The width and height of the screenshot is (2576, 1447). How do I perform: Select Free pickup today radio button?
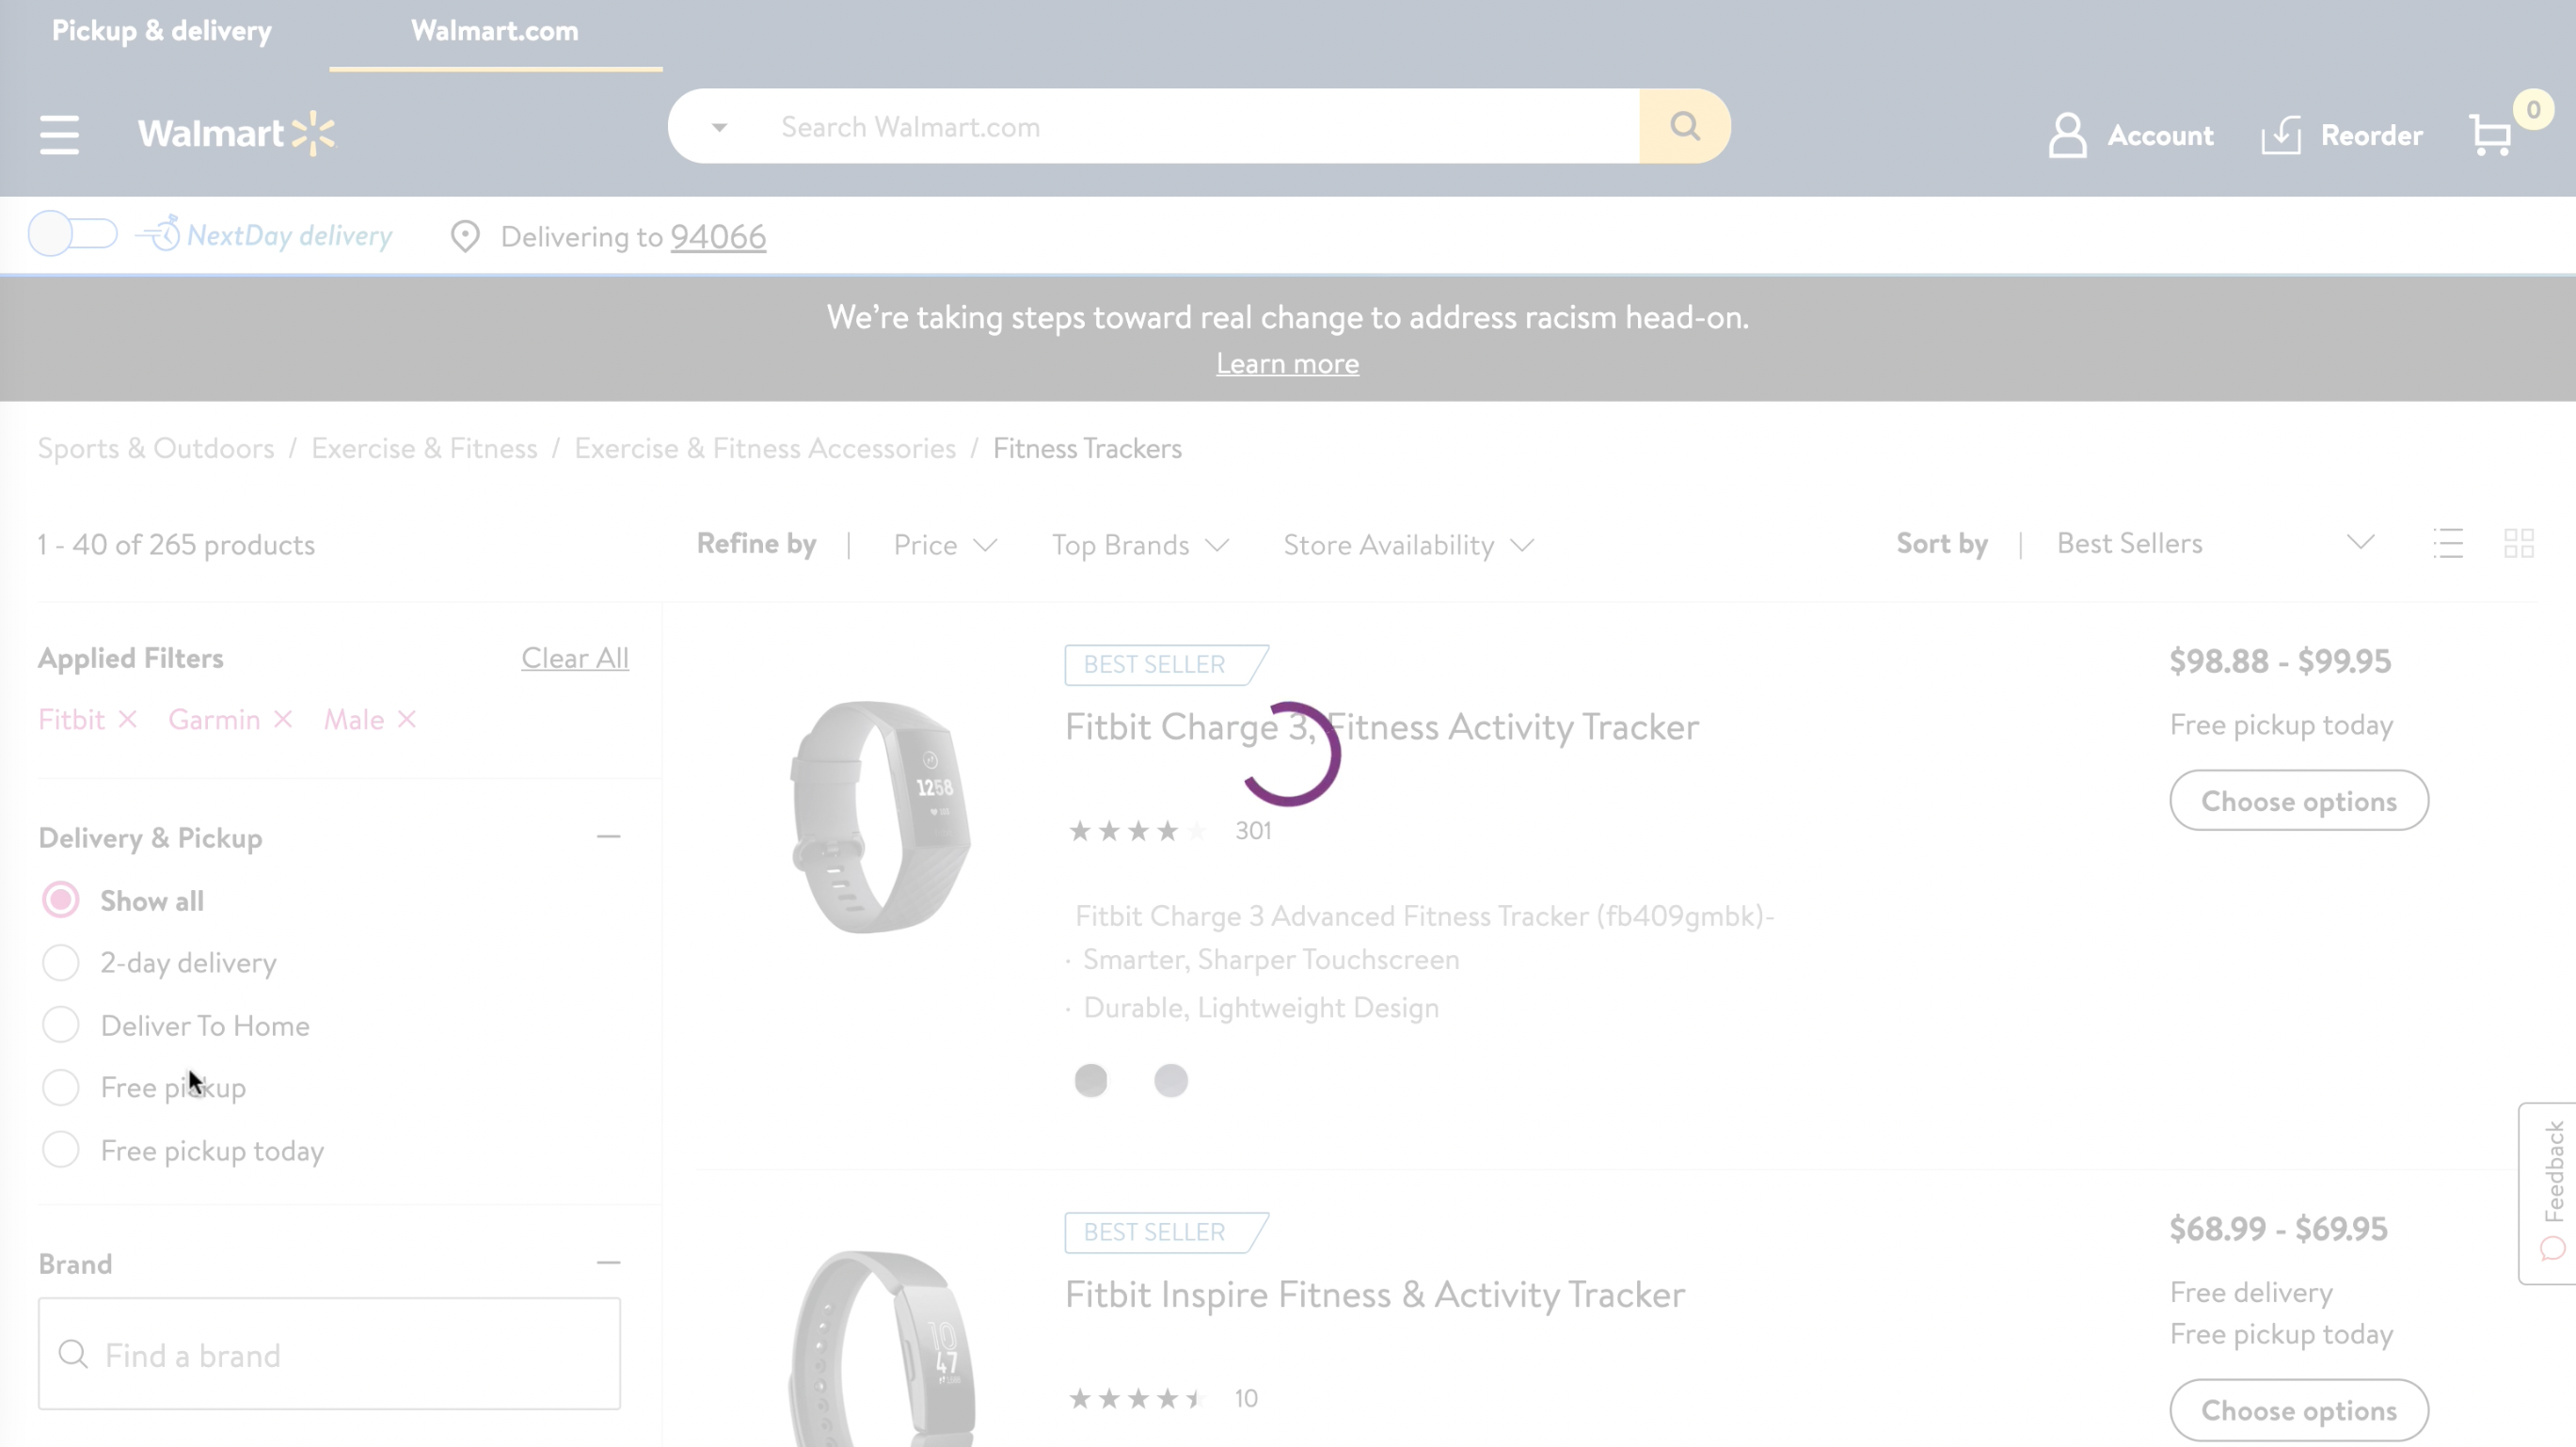point(61,1150)
